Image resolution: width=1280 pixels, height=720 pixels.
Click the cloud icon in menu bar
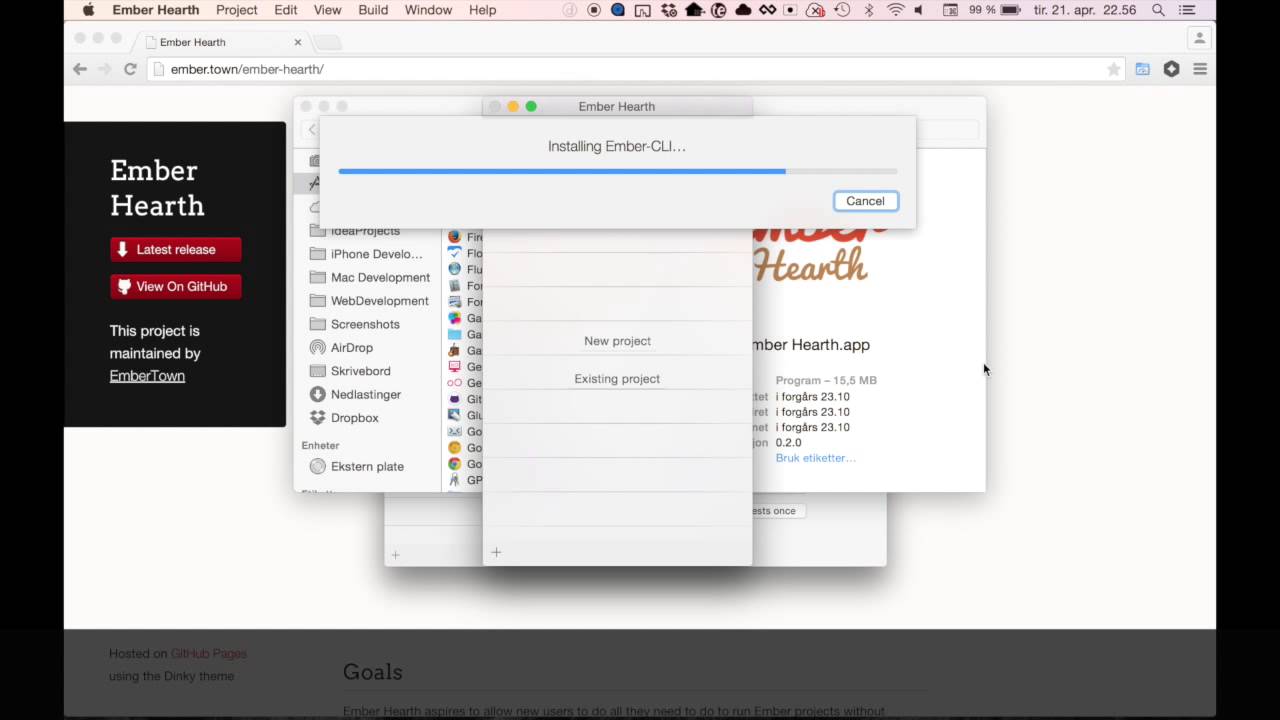pos(743,10)
